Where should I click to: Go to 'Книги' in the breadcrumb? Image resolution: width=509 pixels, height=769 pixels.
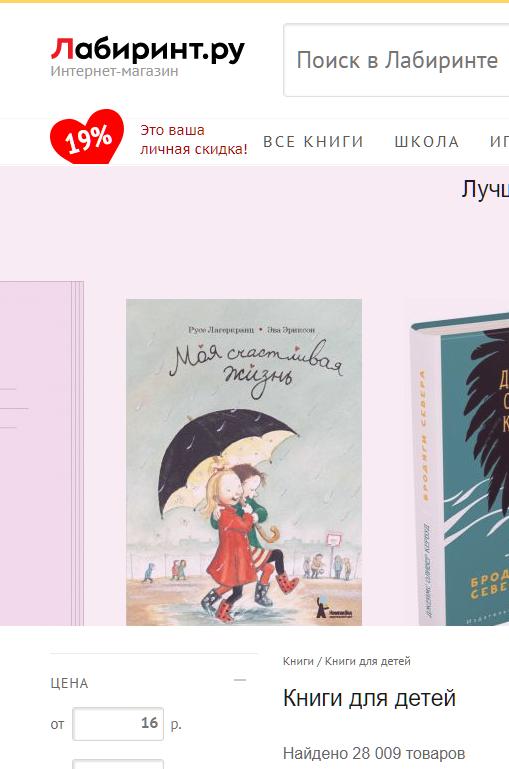[x=298, y=661]
